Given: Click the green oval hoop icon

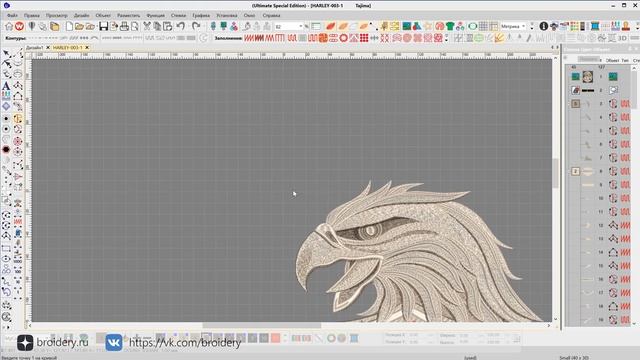Looking at the screenshot, I should point(473,27).
